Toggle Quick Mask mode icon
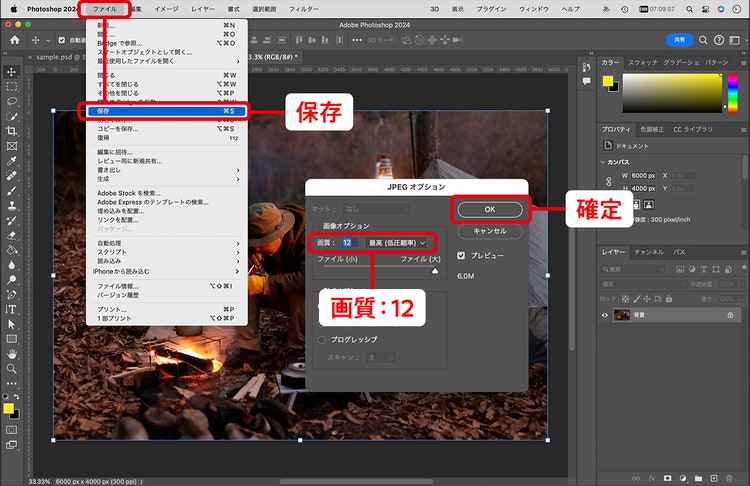This screenshot has height=486, width=750. tap(11, 430)
